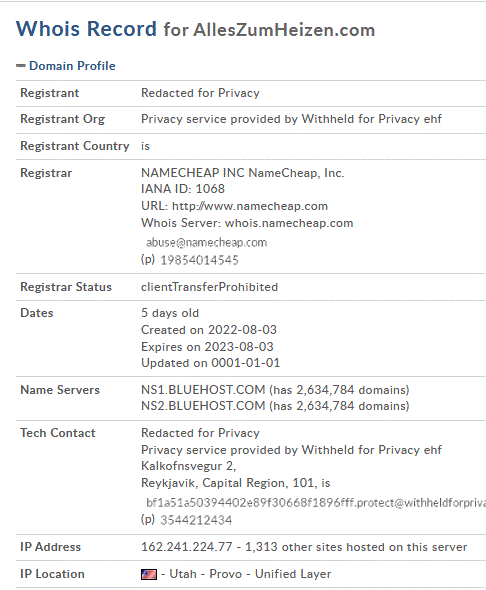Click the registrar phone number 19854014545

coord(199,260)
